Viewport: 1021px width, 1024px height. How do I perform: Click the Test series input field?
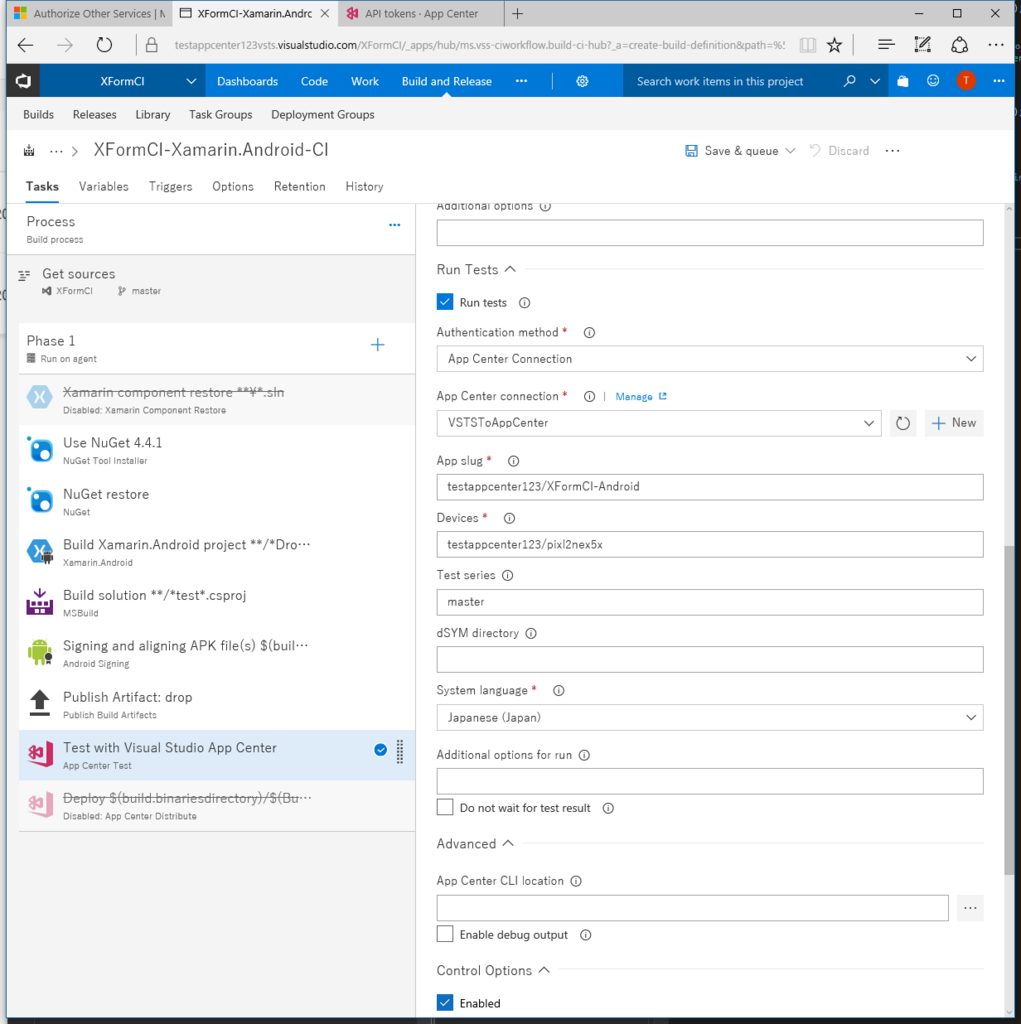coord(709,602)
